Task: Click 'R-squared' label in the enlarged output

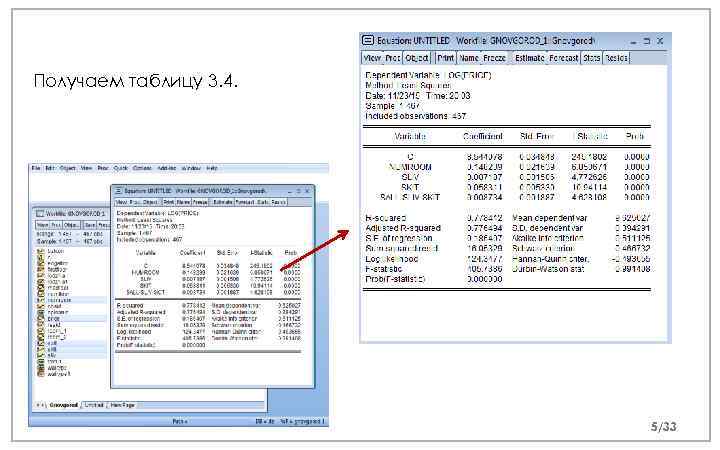Action: (386, 218)
